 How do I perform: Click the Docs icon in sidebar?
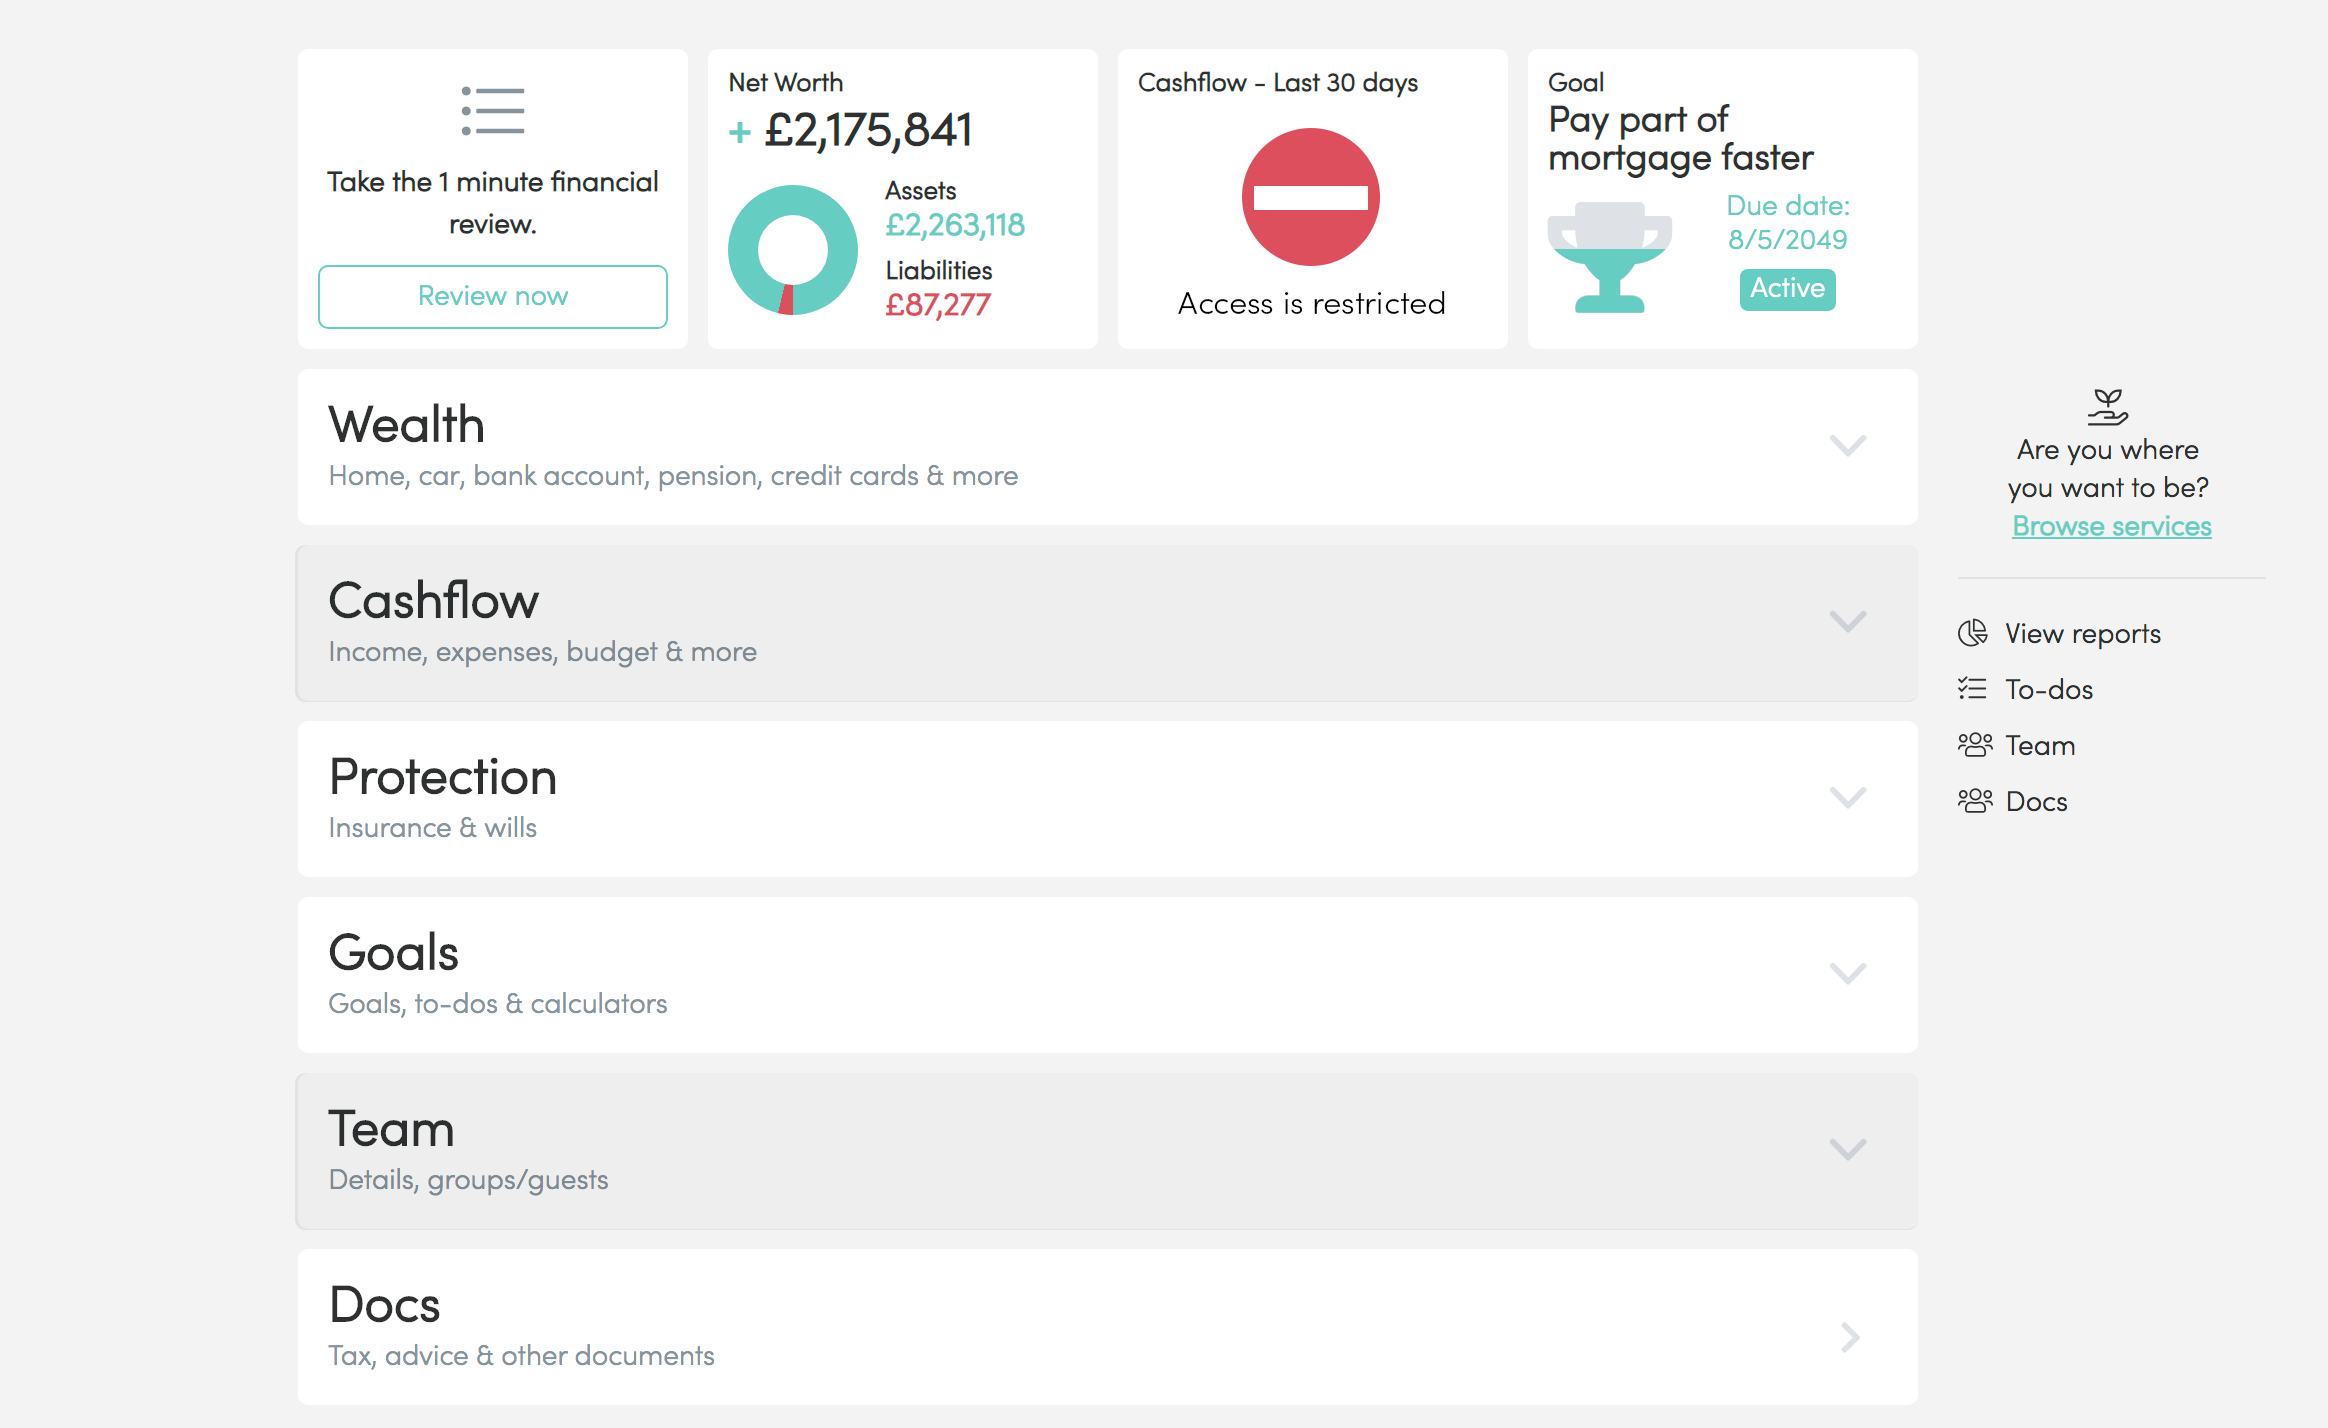(1975, 801)
